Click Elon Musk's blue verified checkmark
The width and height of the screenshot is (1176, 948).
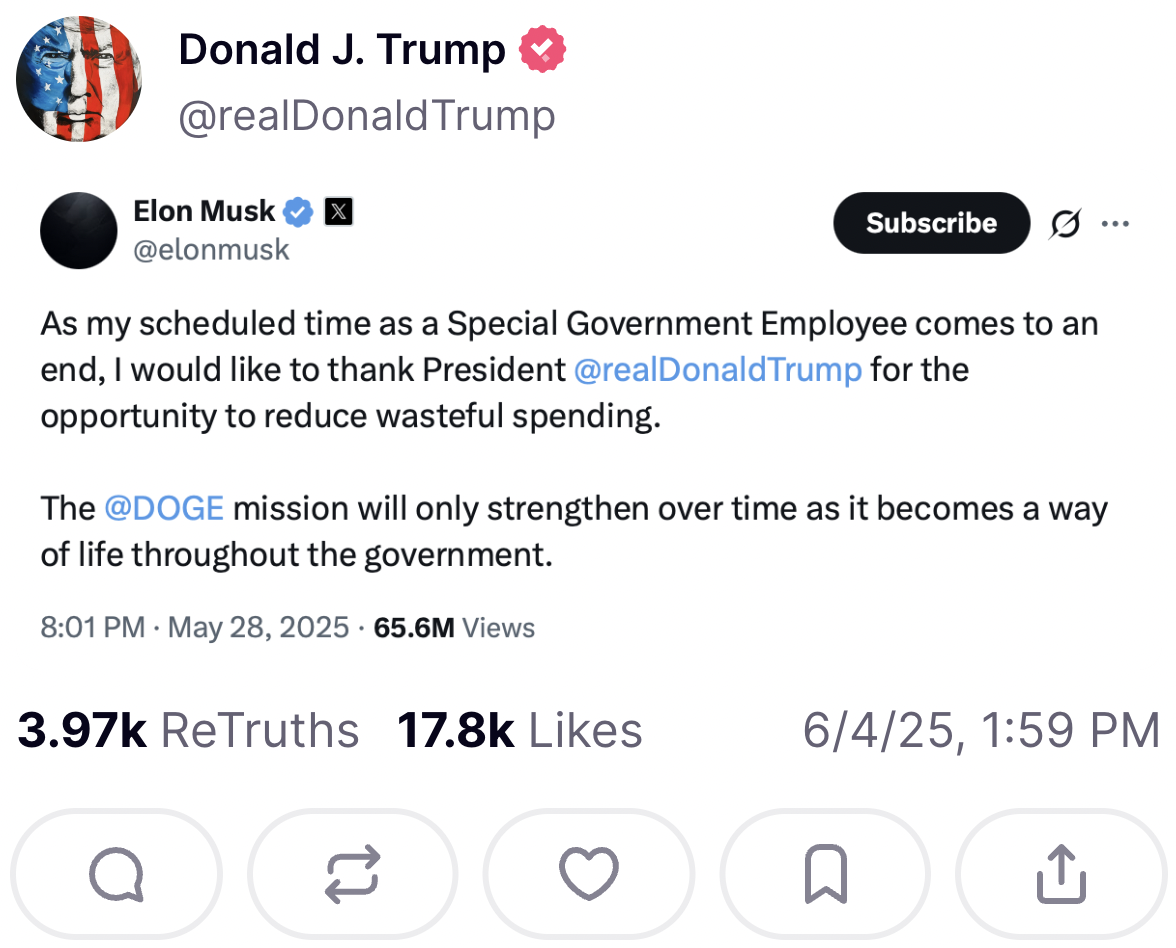point(298,211)
